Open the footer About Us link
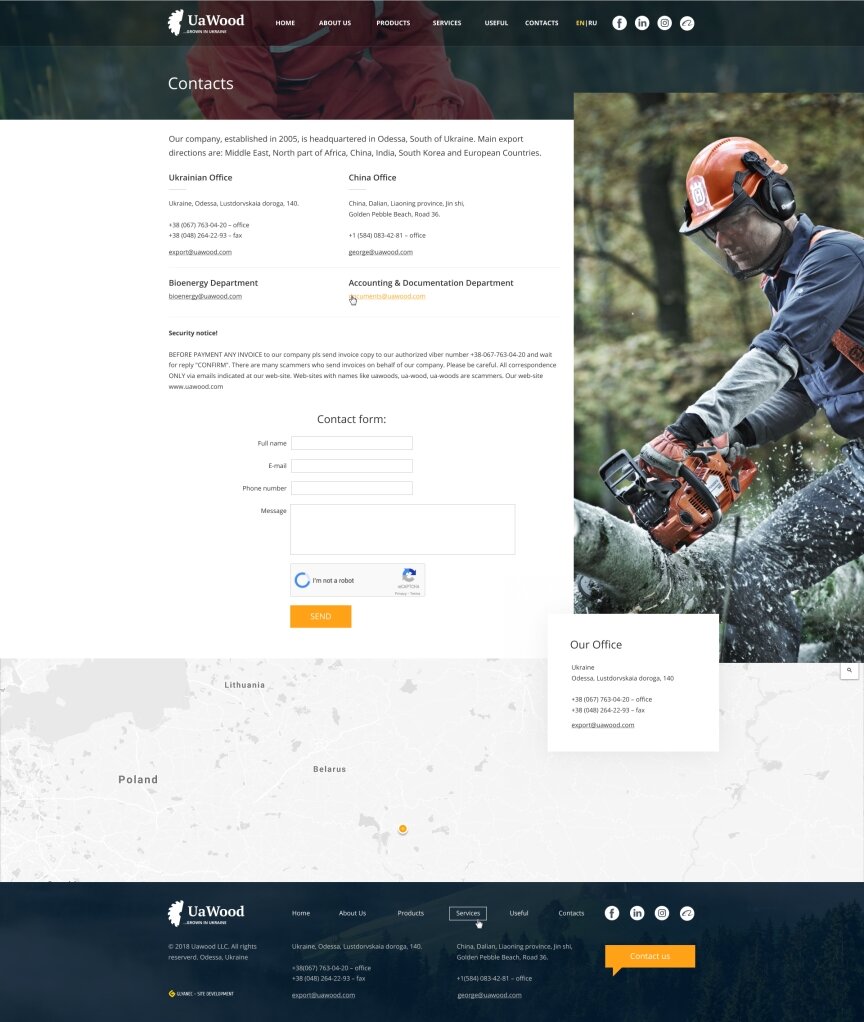 353,913
